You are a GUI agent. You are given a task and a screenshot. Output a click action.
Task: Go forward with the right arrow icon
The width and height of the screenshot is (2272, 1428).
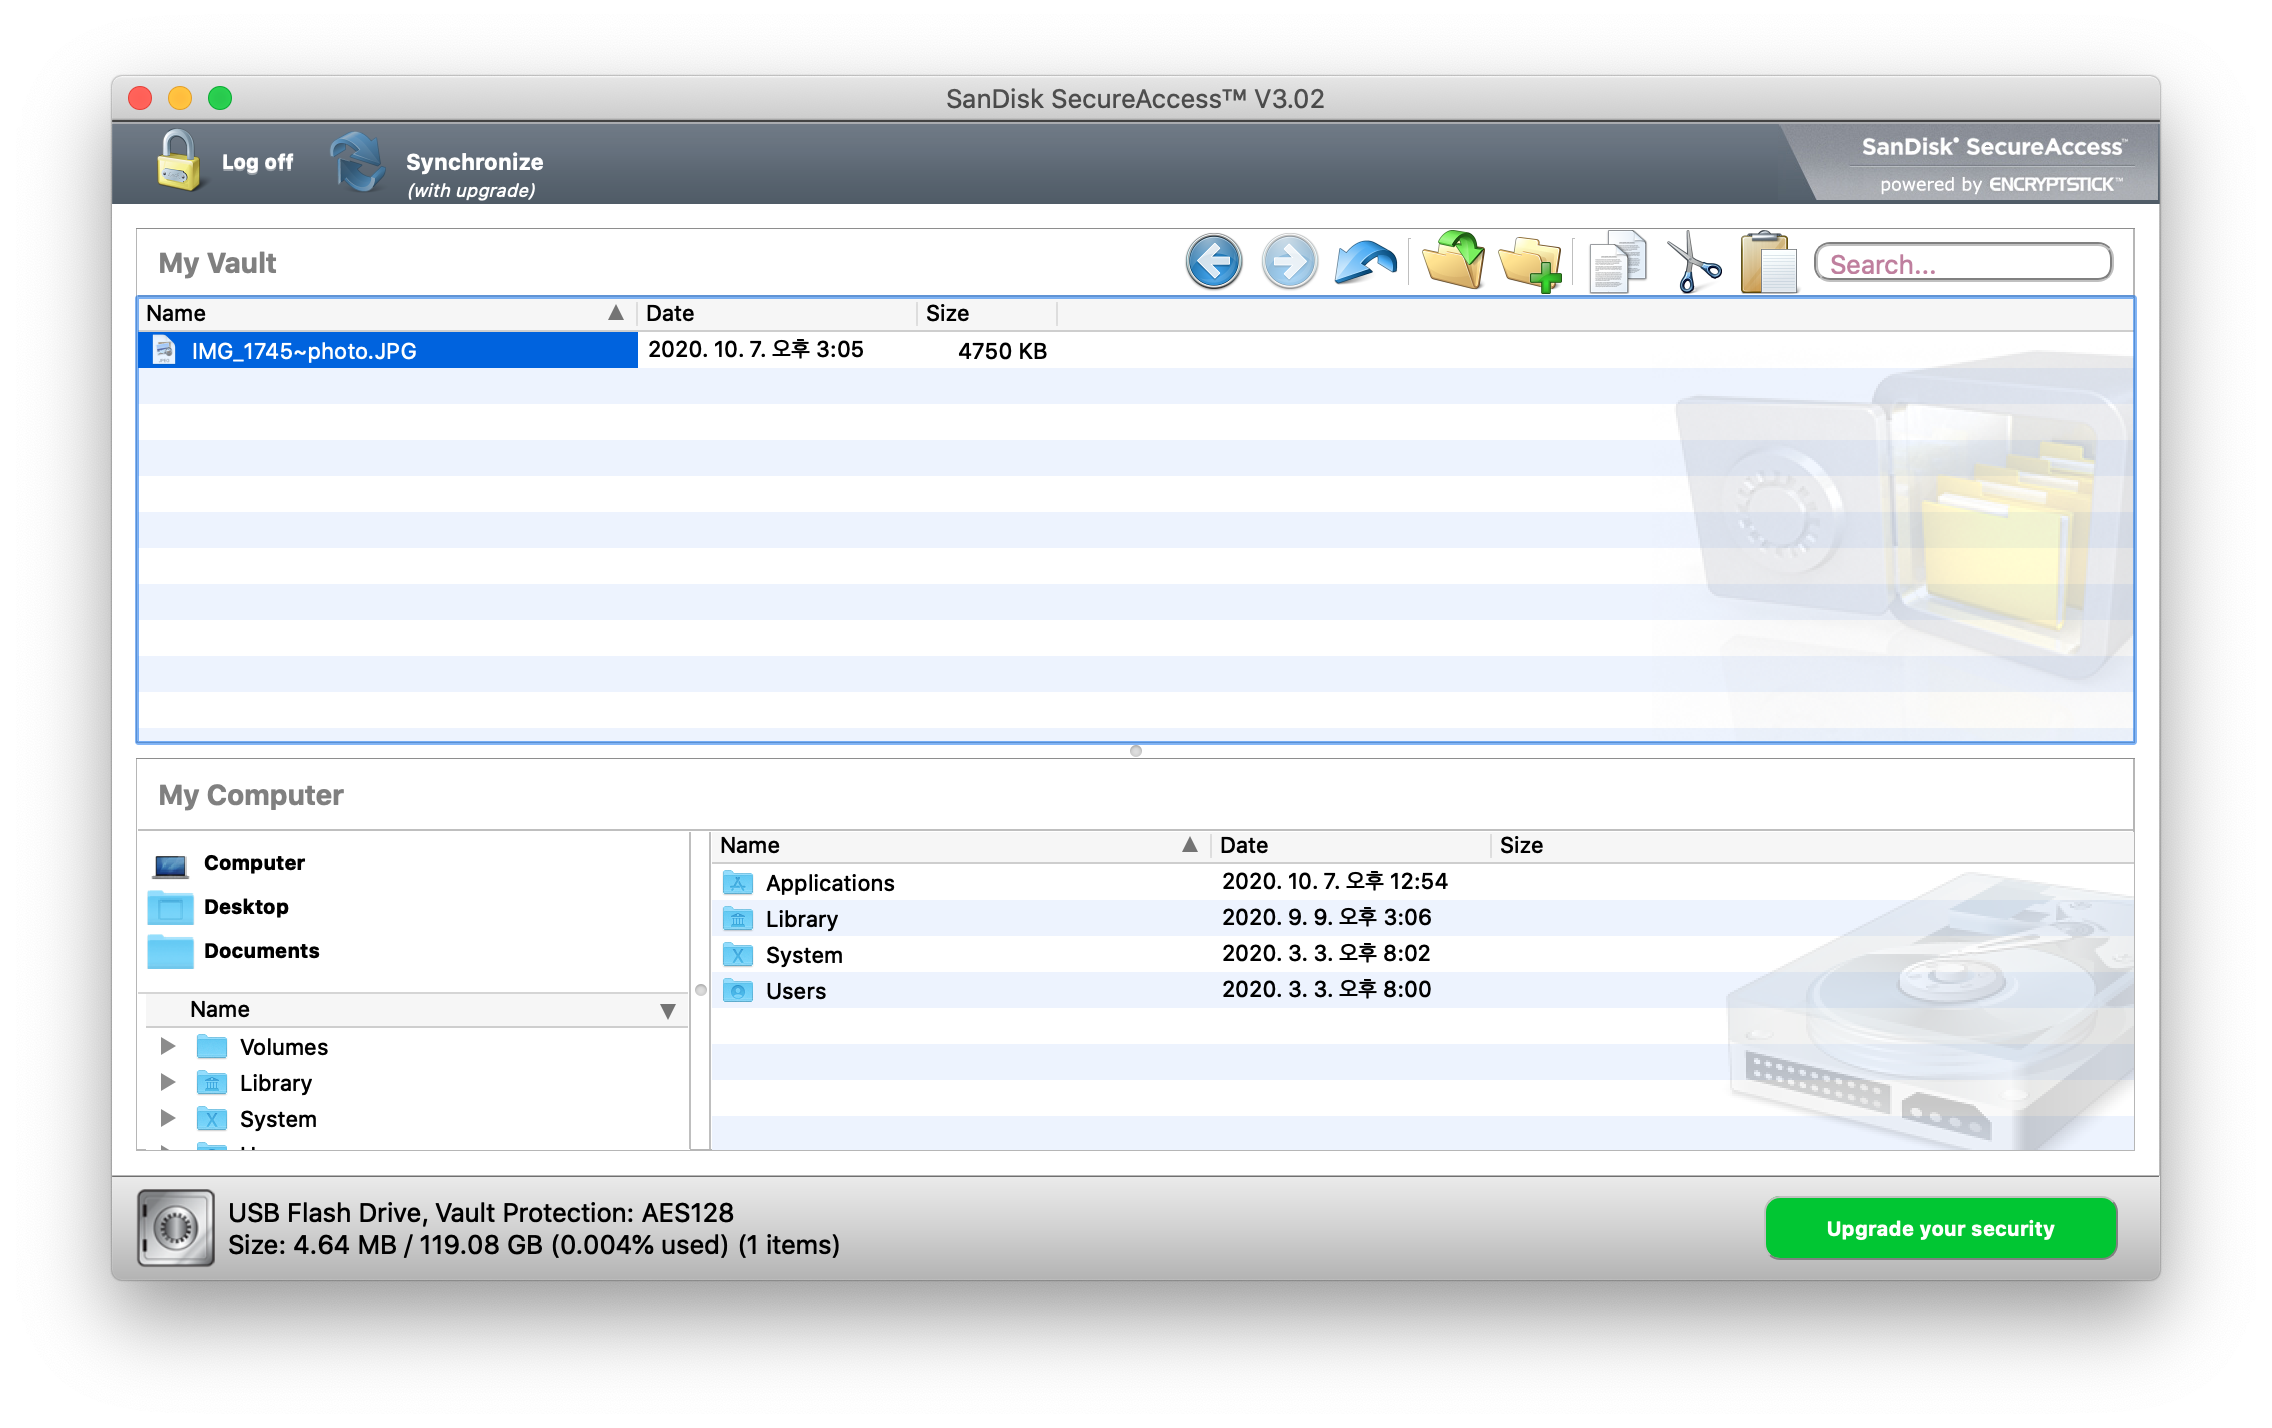tap(1289, 262)
